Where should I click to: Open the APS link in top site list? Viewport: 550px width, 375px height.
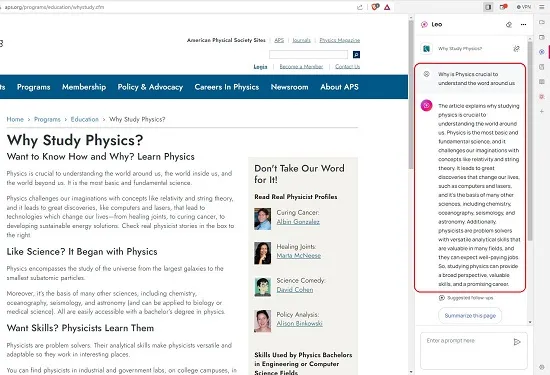click(279, 40)
